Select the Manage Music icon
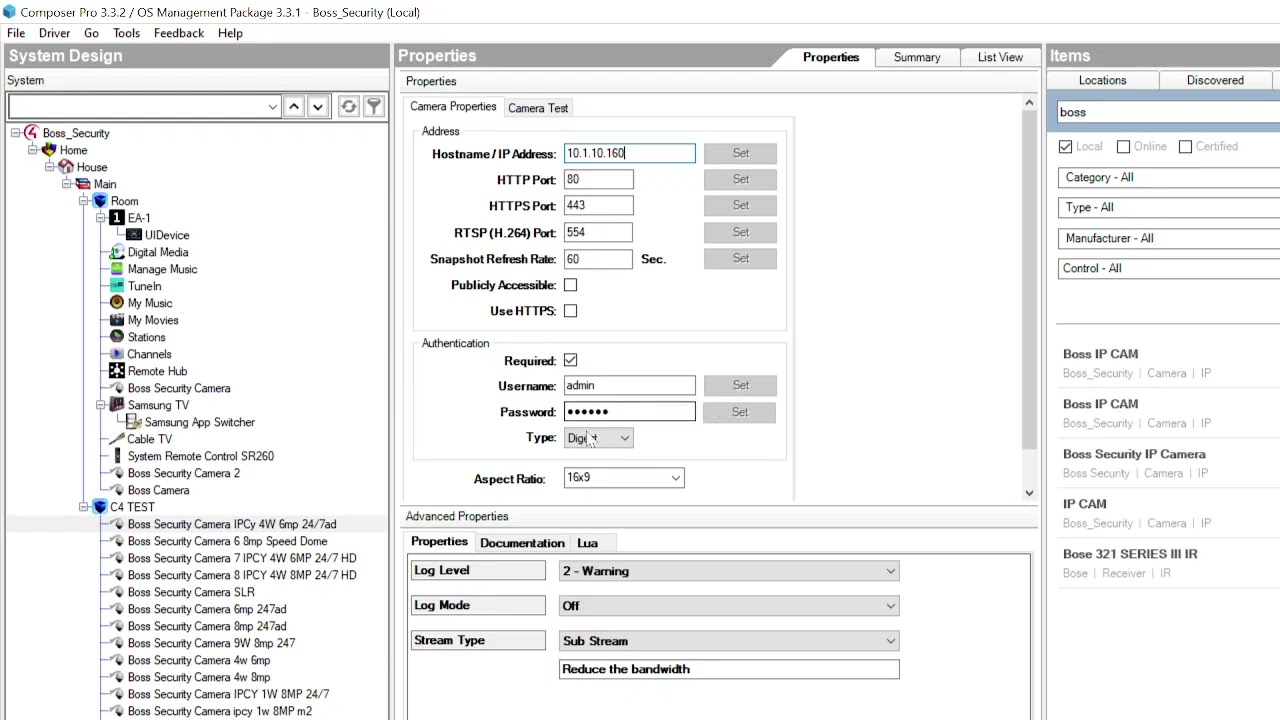The width and height of the screenshot is (1280, 720). [x=117, y=269]
